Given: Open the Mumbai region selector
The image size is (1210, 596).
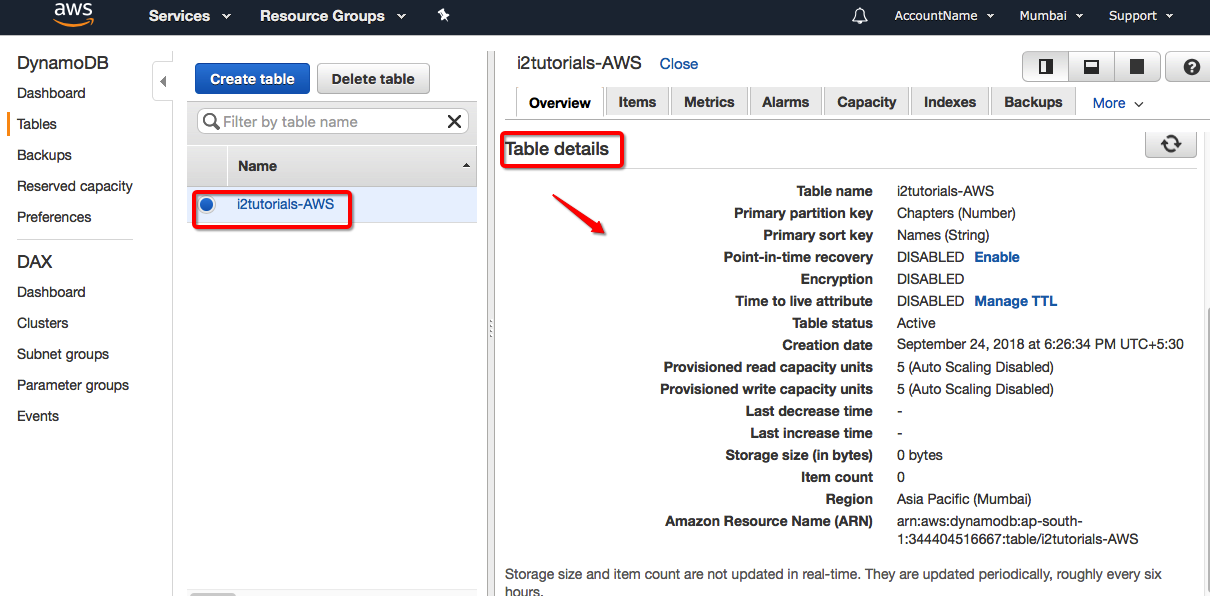Looking at the screenshot, I should (x=1050, y=16).
